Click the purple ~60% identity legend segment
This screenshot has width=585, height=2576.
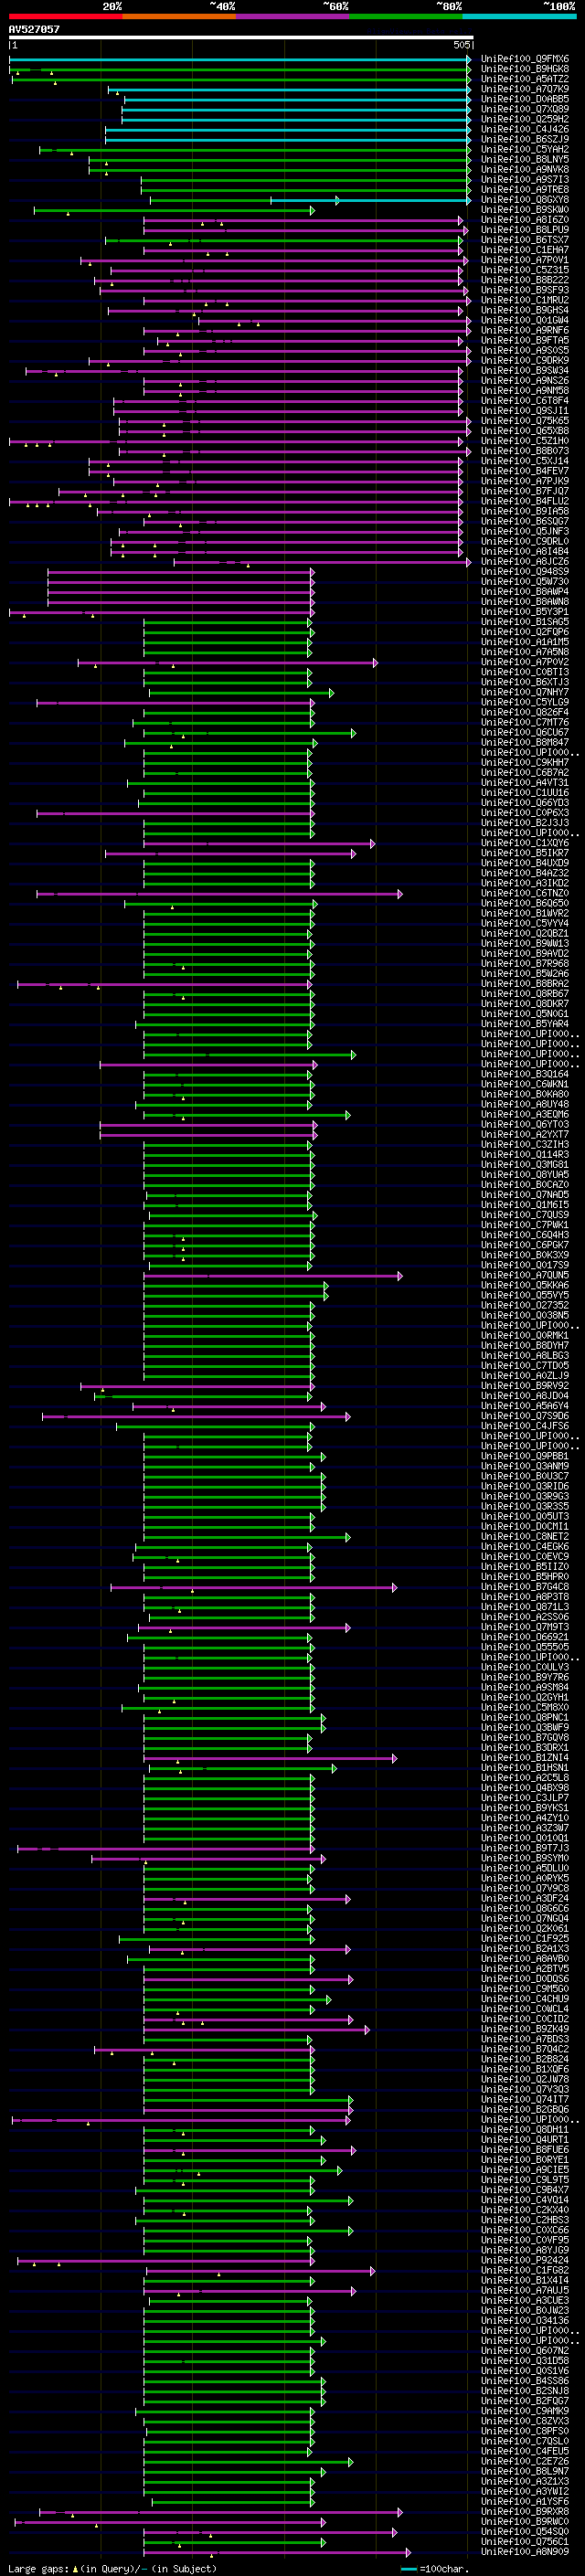(x=293, y=16)
